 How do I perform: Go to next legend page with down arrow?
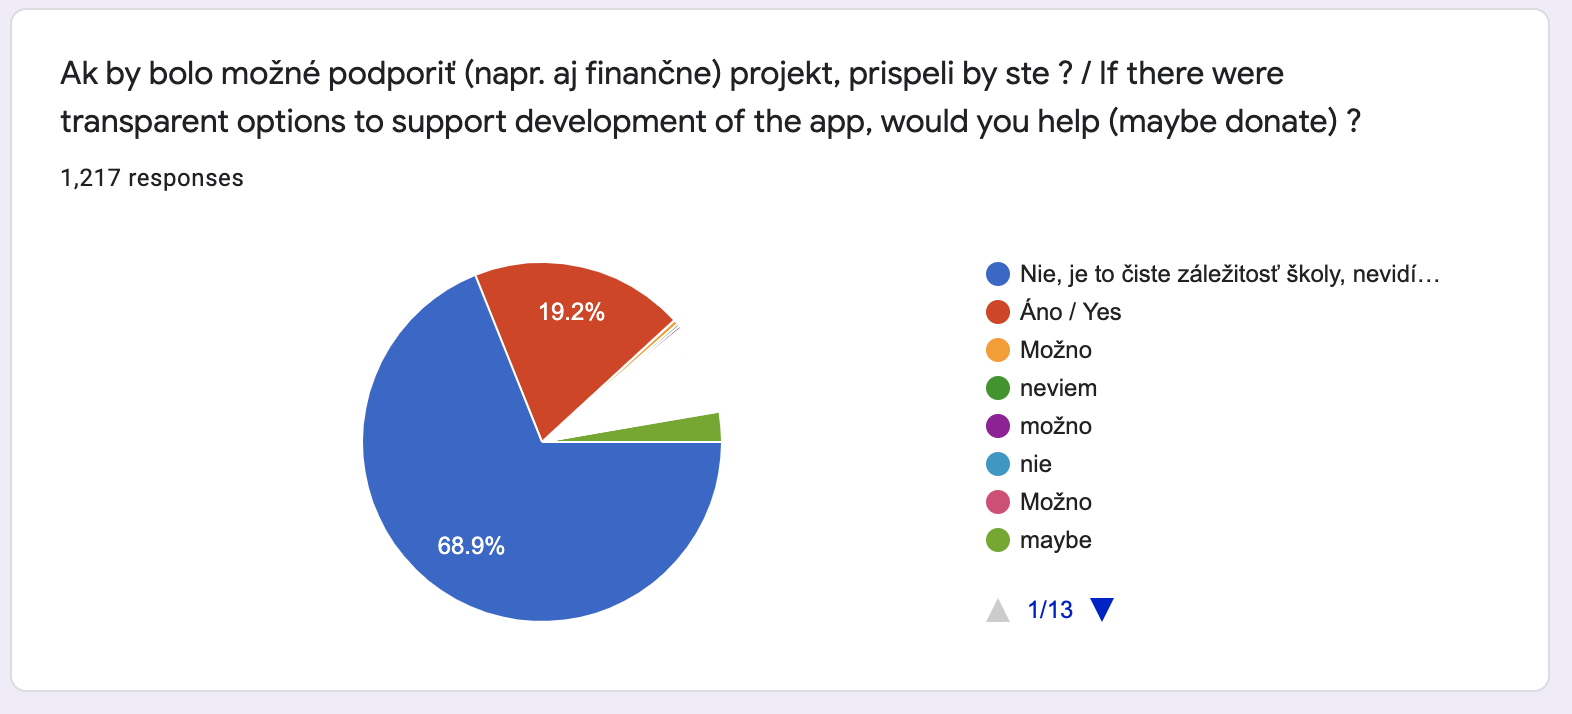(1102, 609)
